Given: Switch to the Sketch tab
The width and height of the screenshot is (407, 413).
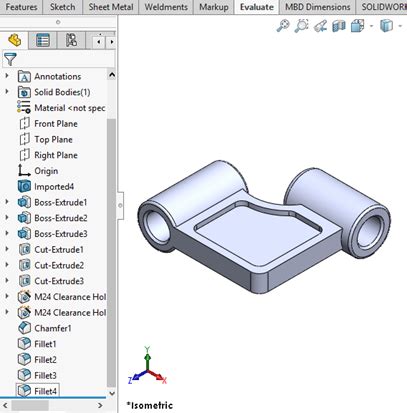Looking at the screenshot, I should 62,7.
